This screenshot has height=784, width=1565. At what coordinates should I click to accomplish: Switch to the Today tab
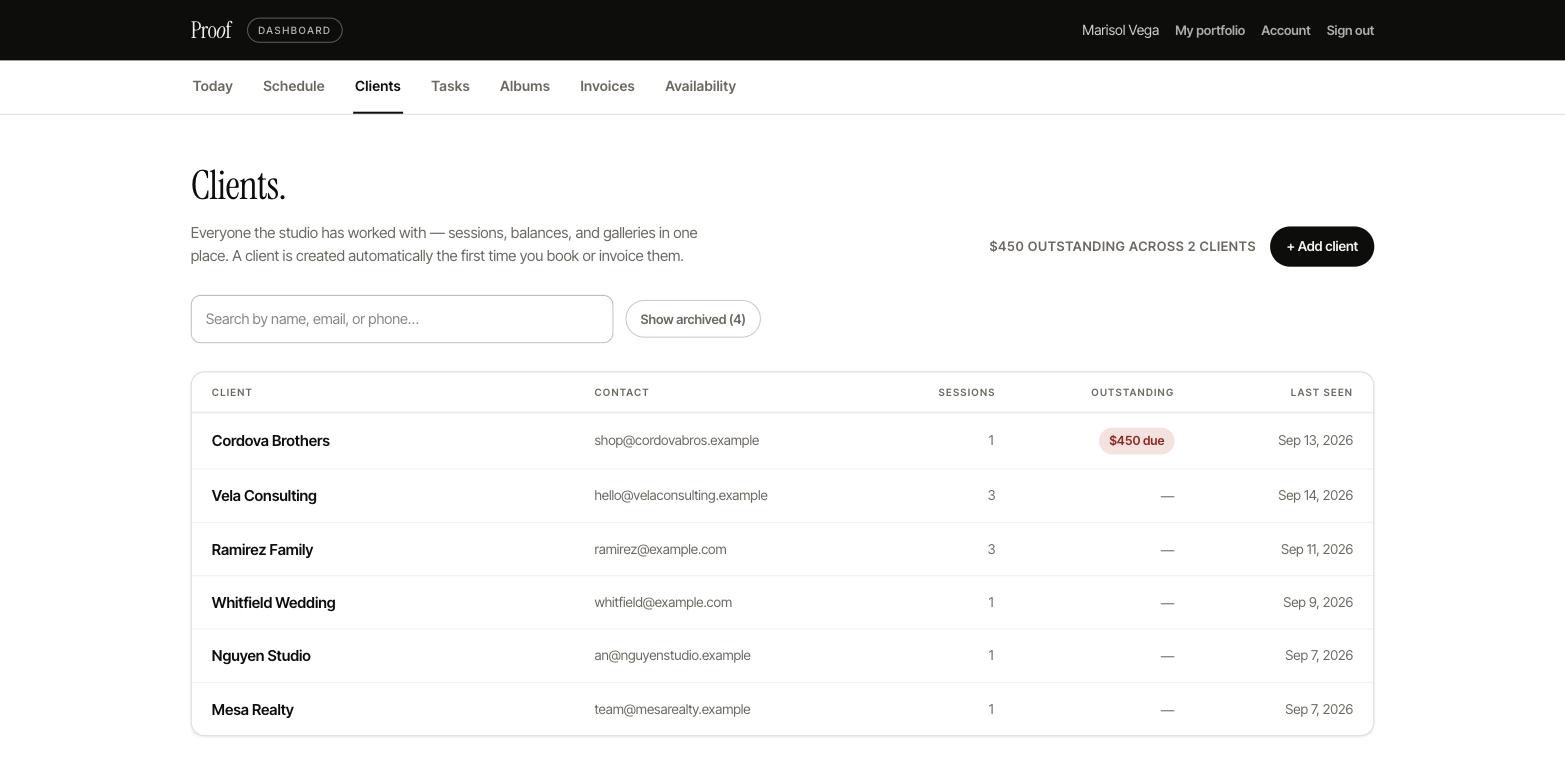coord(213,86)
